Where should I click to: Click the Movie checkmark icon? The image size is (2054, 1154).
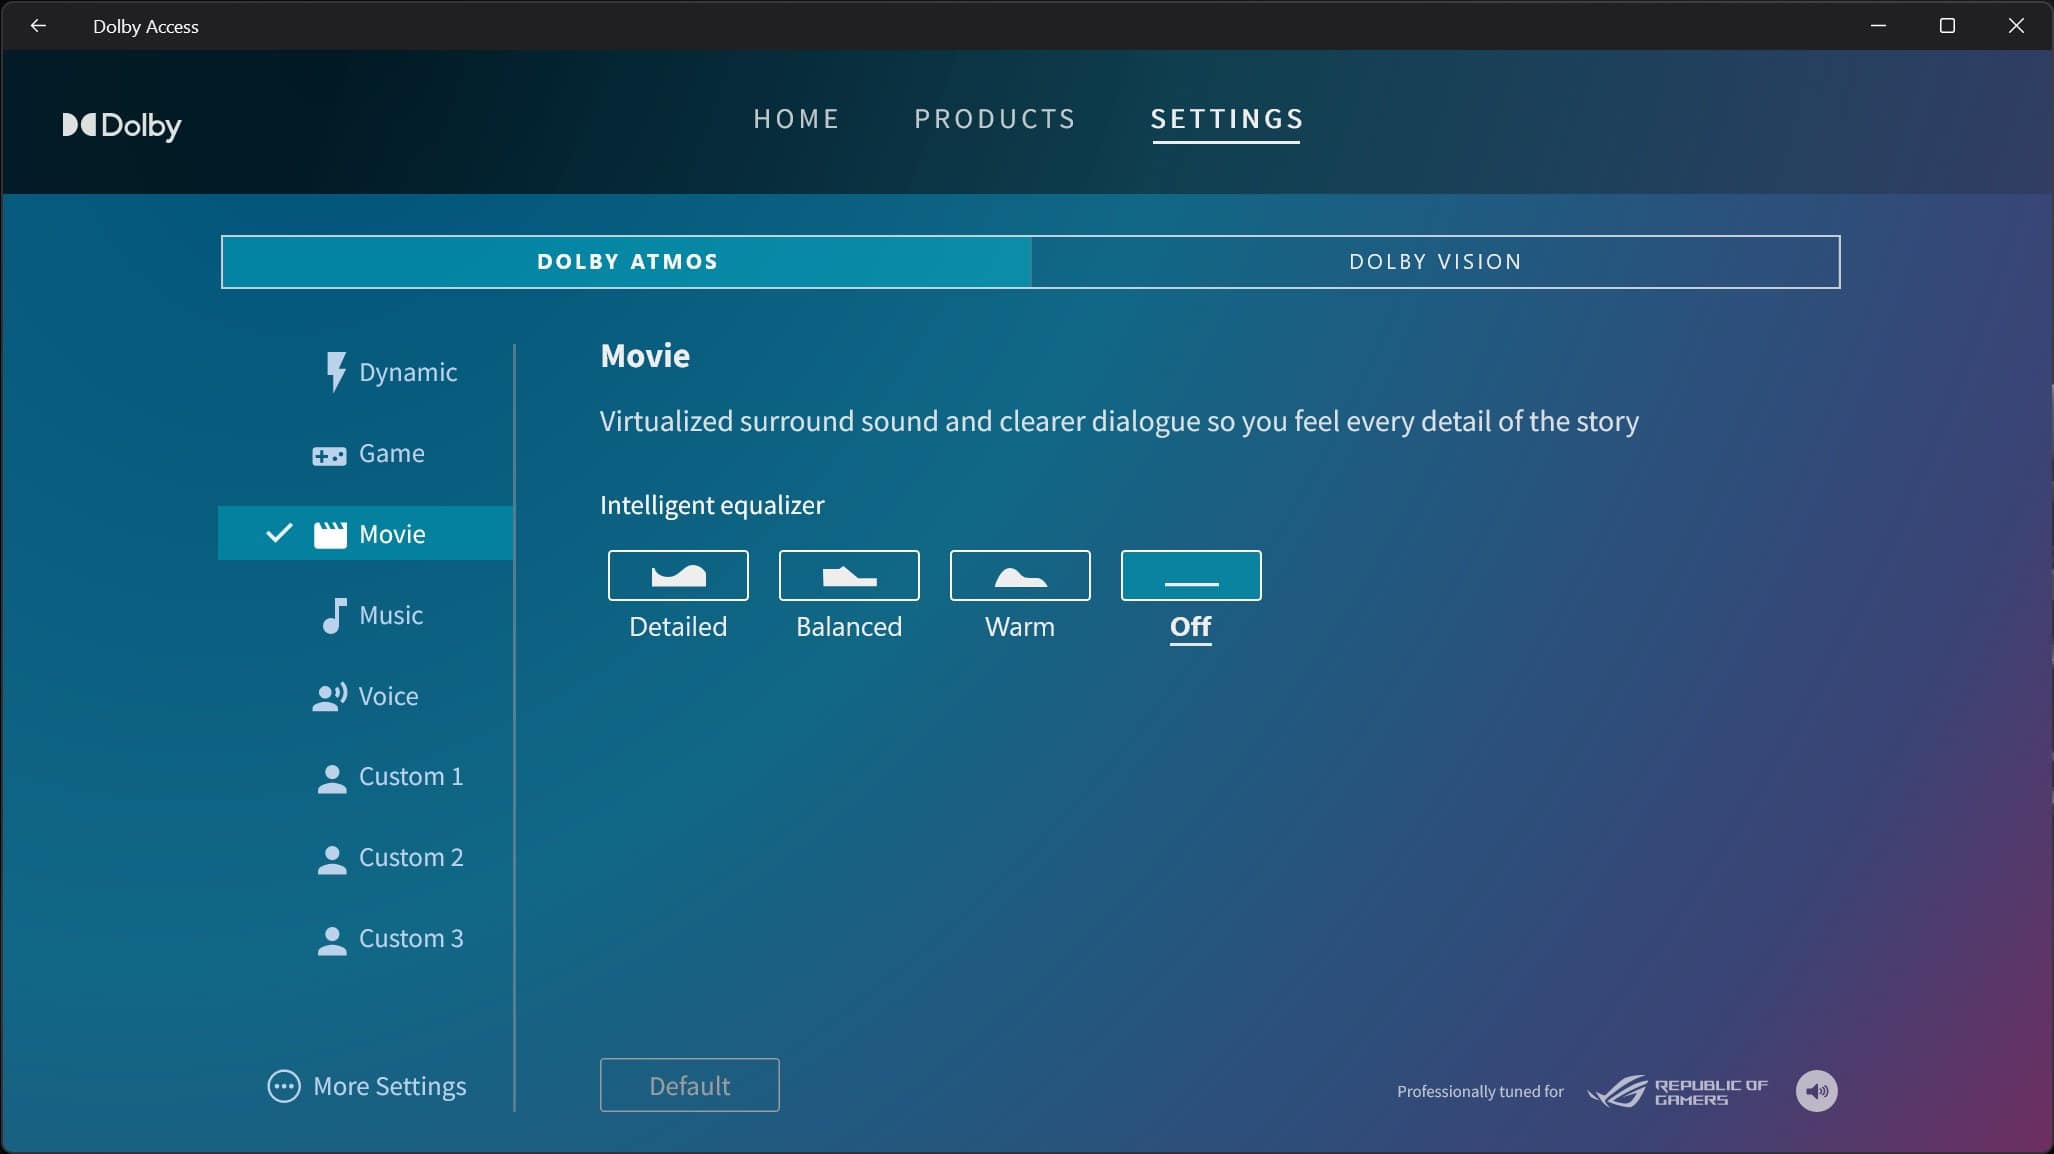point(279,533)
